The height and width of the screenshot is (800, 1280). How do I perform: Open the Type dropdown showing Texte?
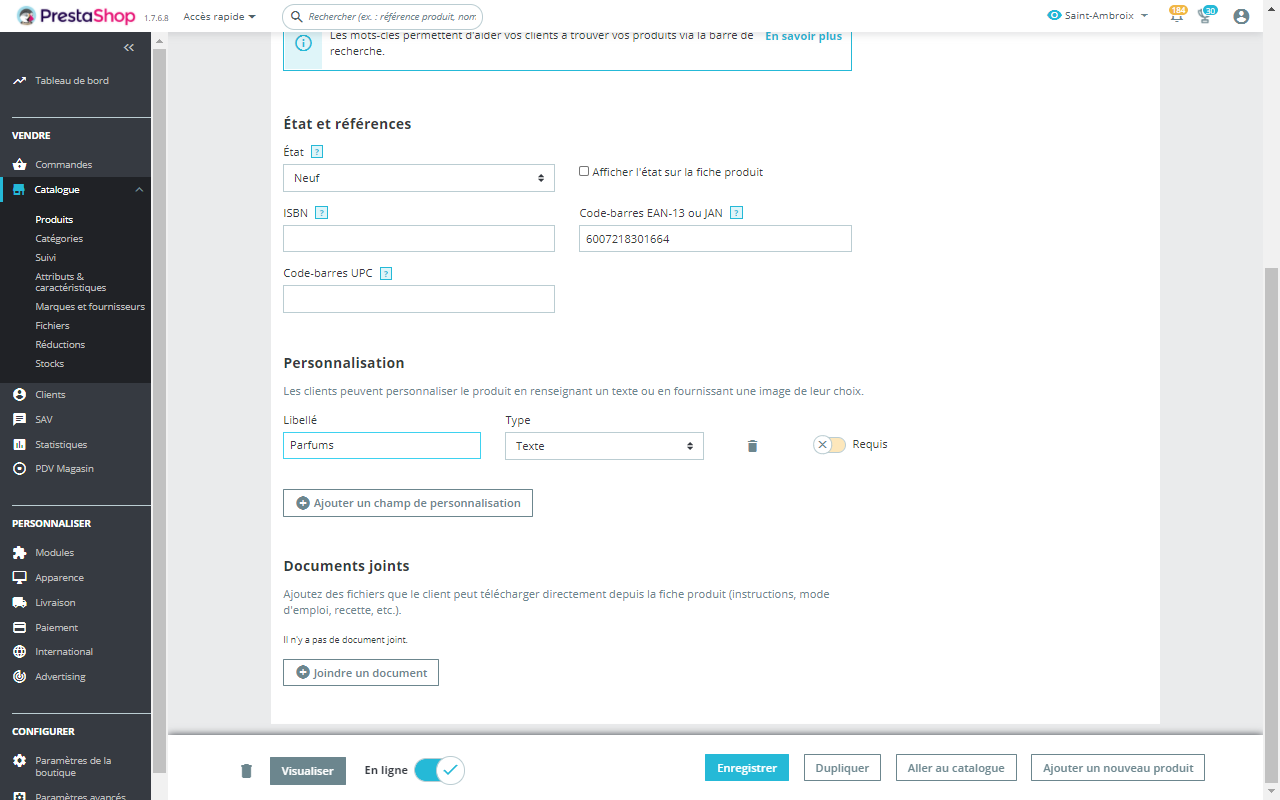click(x=604, y=446)
